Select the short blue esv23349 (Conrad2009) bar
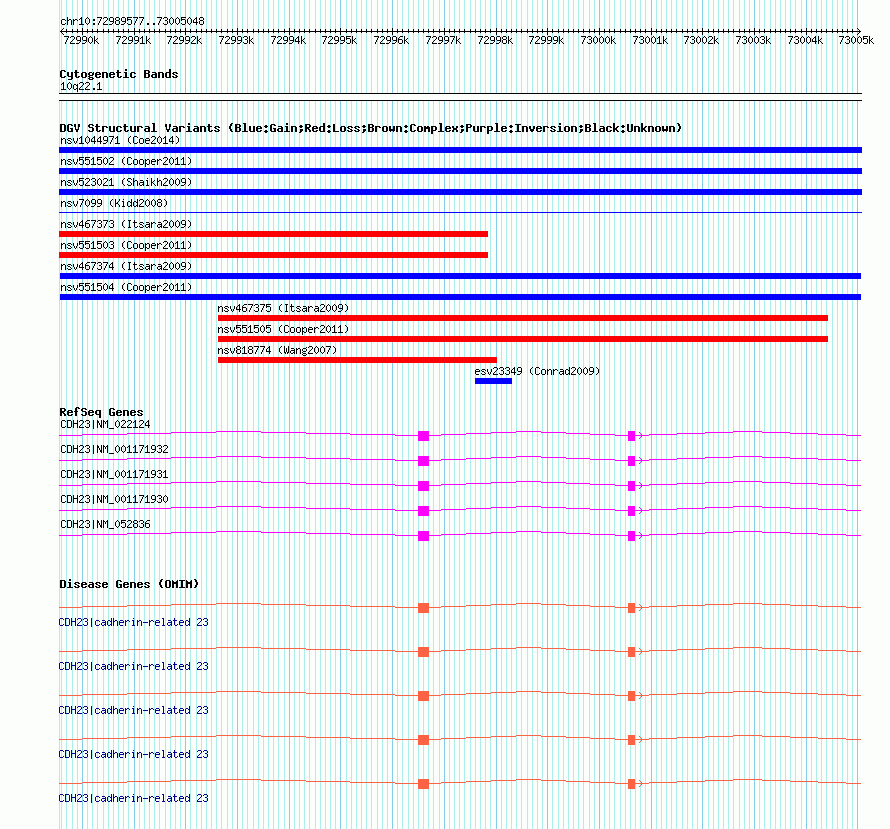Viewport: 890px width, 829px height. (x=493, y=381)
